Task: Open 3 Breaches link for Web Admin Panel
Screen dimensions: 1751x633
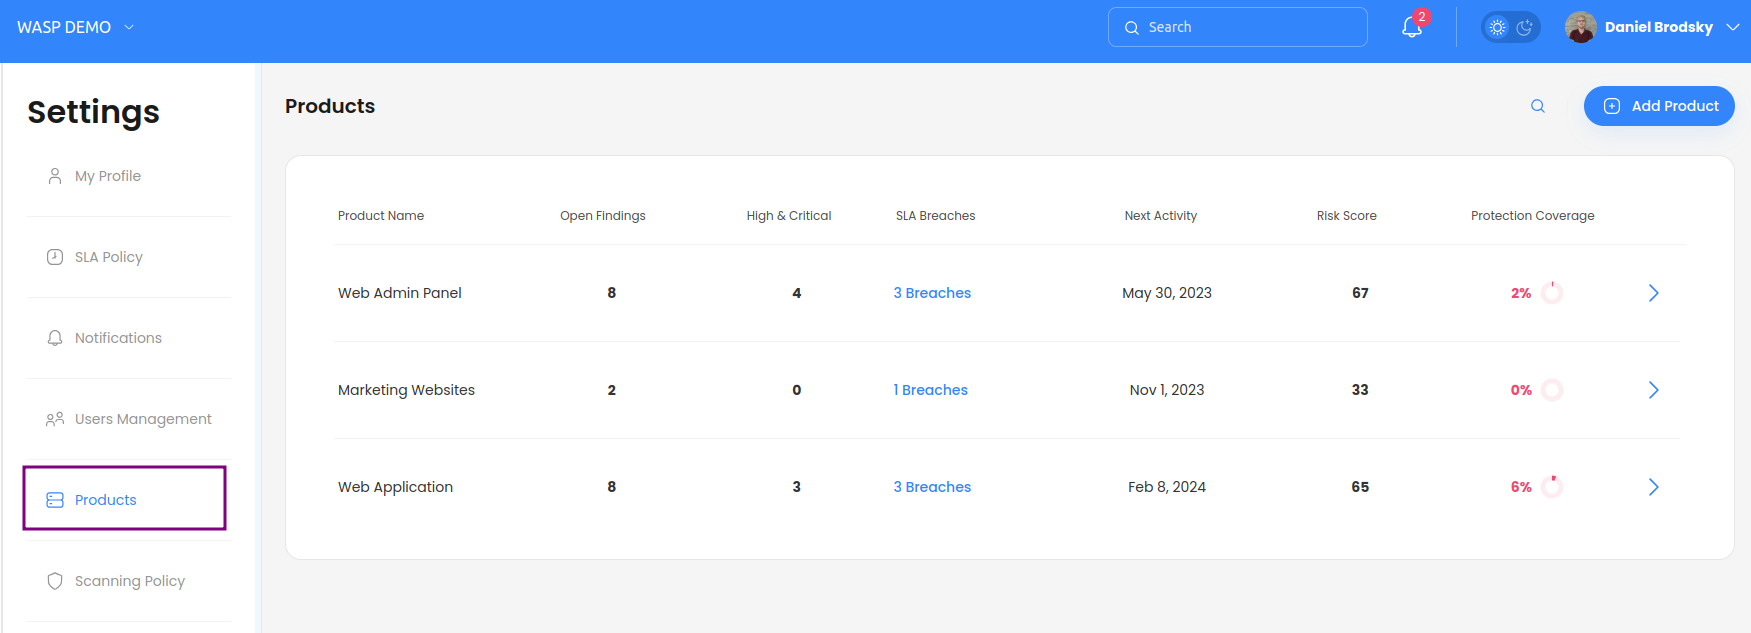Action: (x=932, y=293)
